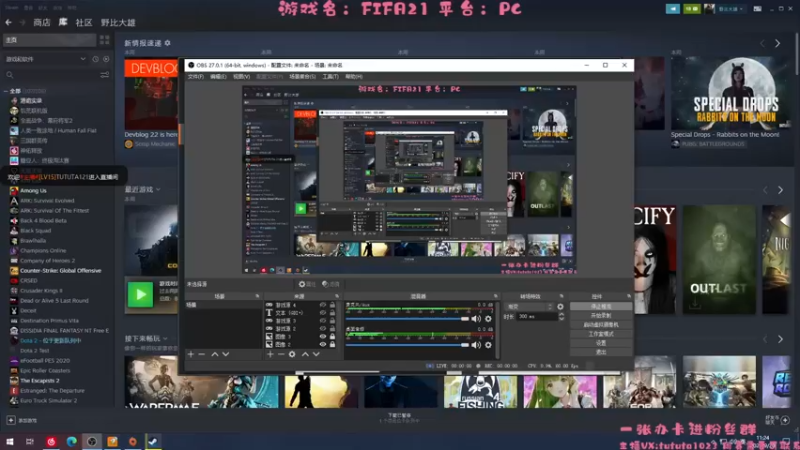Open the OBS 视图(V) menu
The width and height of the screenshot is (800, 450).
click(x=241, y=77)
